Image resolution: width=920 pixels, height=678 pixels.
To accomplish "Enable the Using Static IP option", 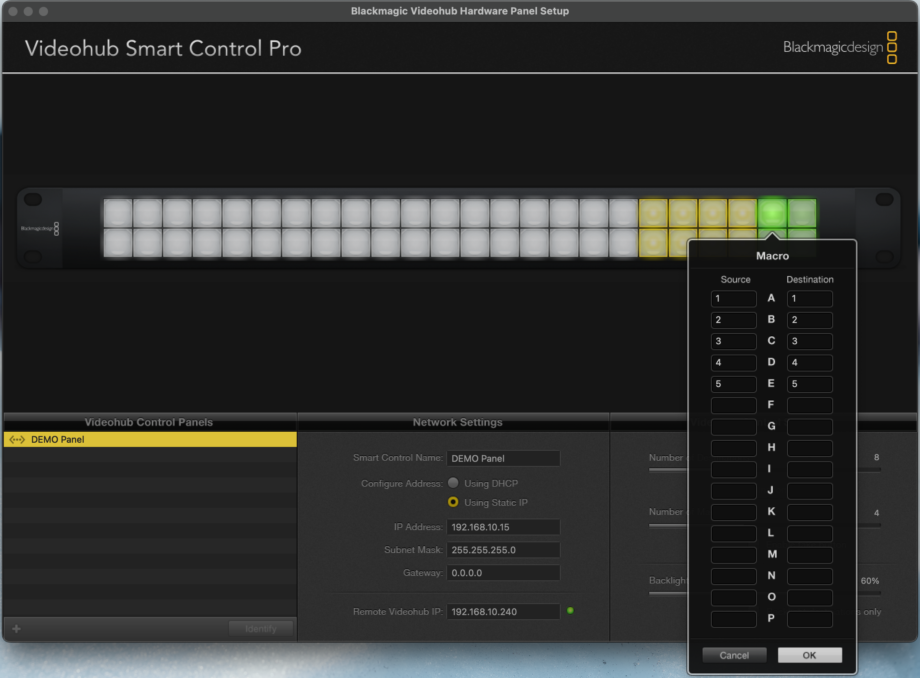I will pos(455,502).
